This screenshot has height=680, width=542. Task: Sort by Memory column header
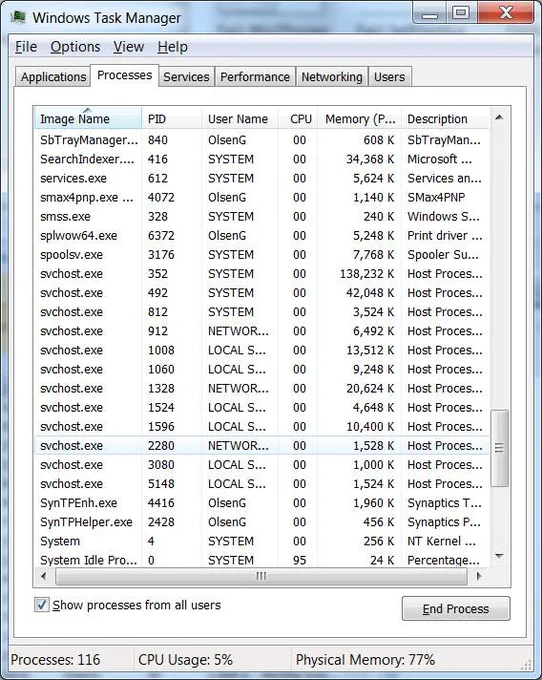coord(360,118)
